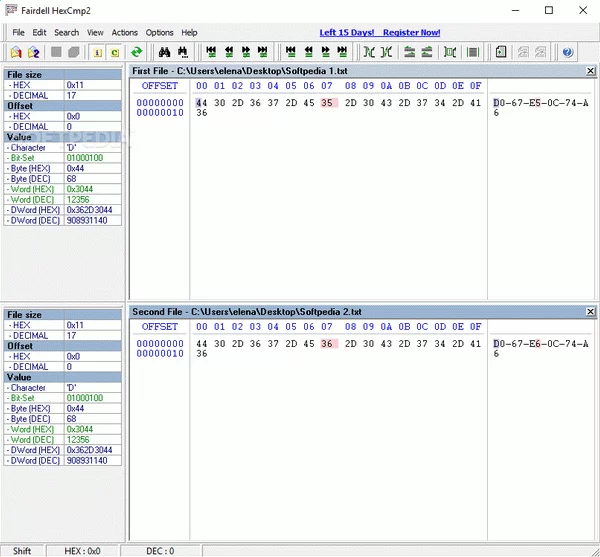Image resolution: width=600 pixels, height=557 pixels.
Task: Click the single gray square toolbar icon
Action: (56, 52)
